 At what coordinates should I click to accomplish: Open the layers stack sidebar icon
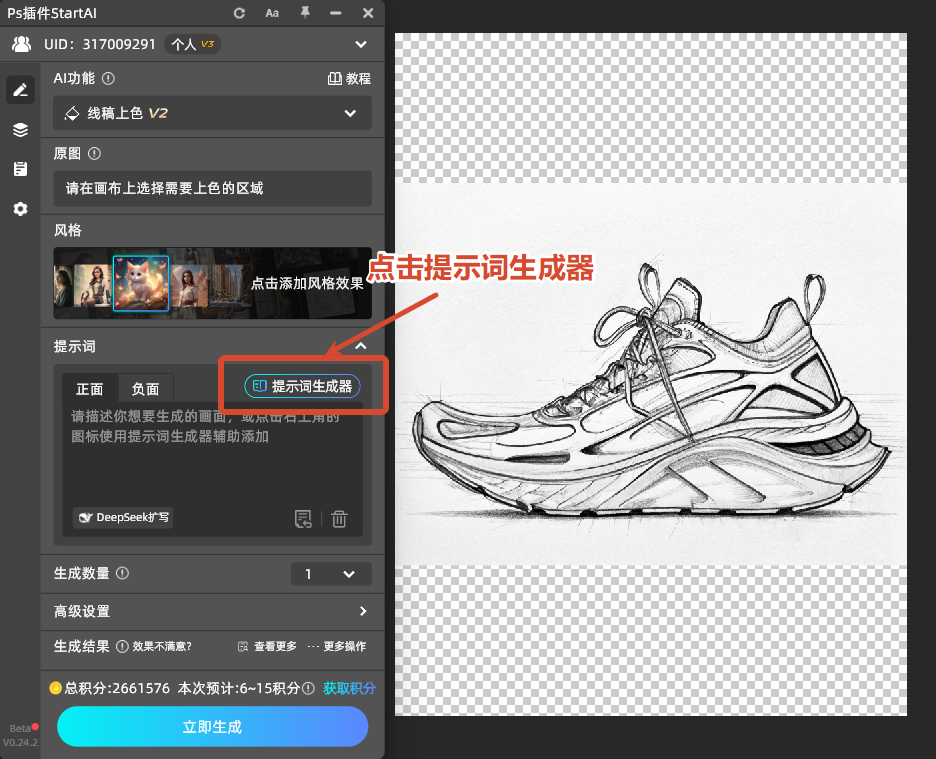pos(20,130)
